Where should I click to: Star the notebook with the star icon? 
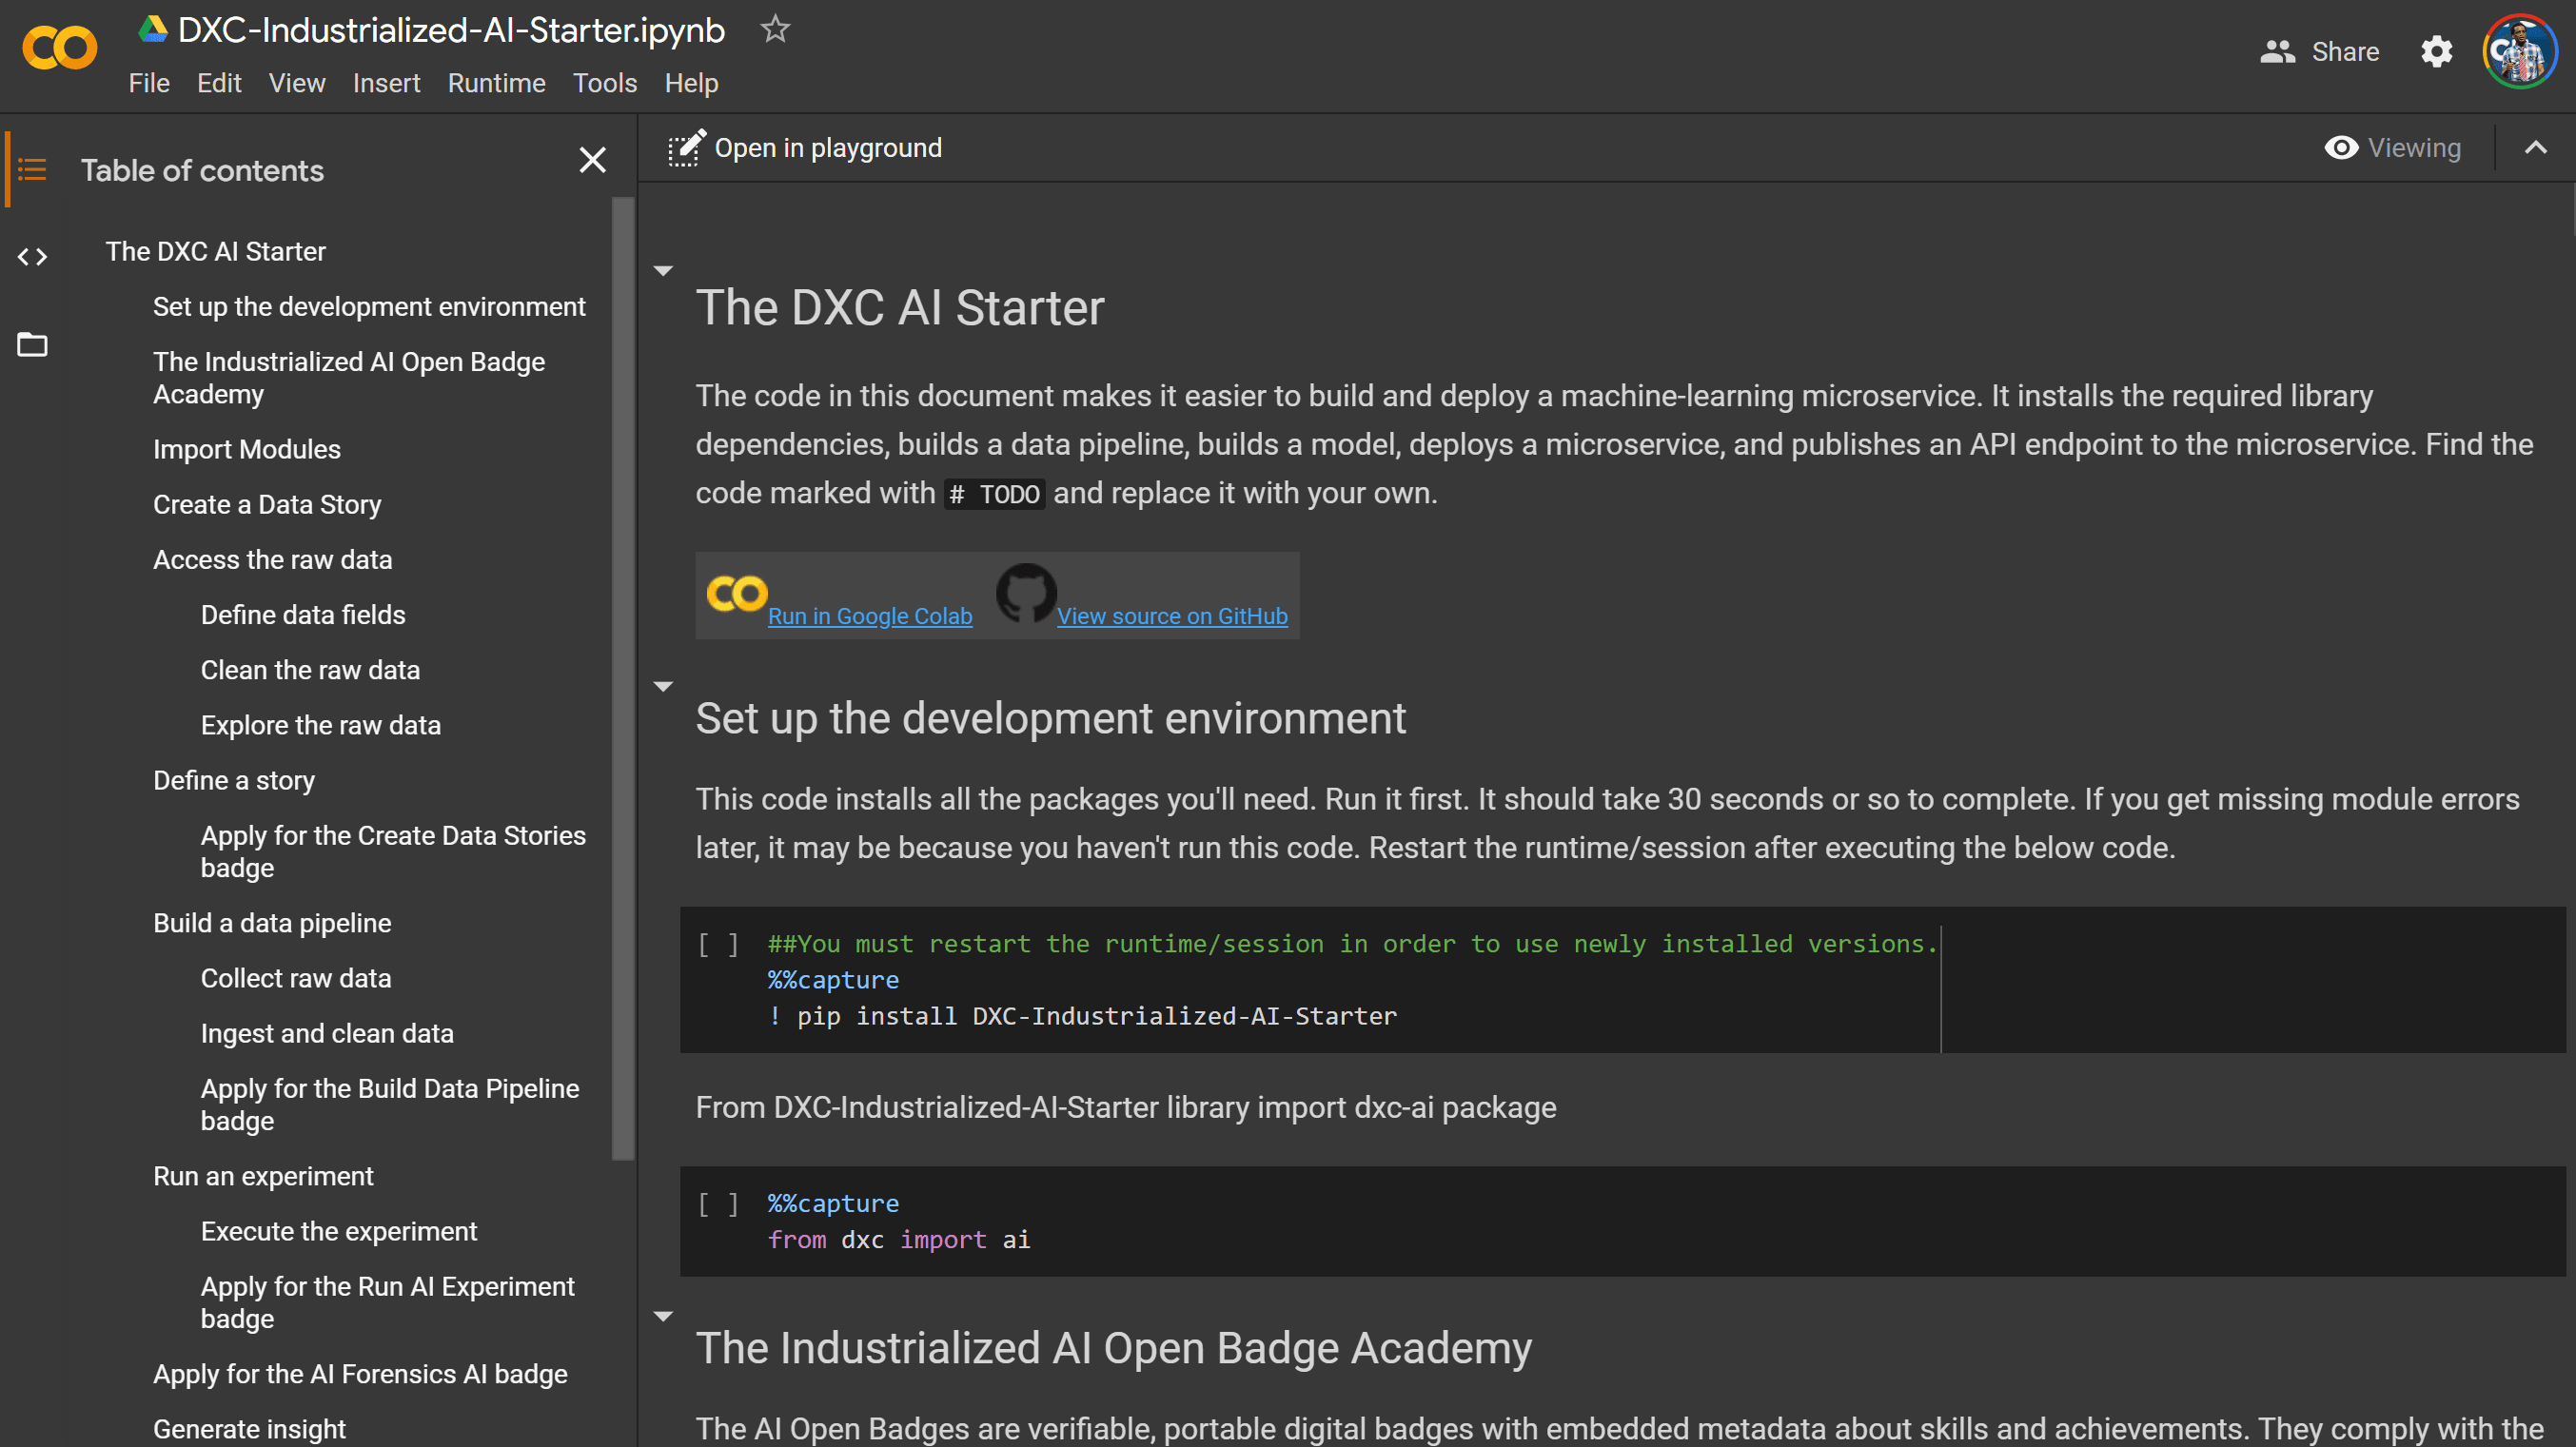pos(775,29)
